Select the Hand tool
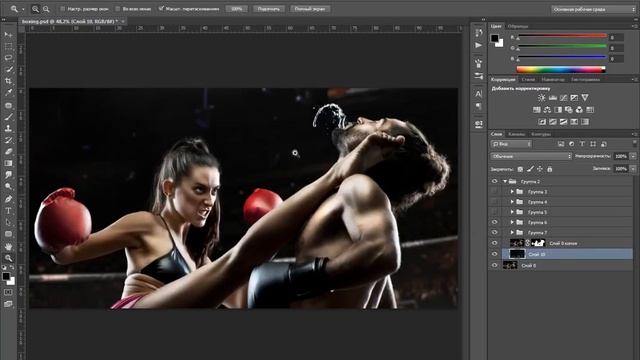The height and width of the screenshot is (360, 640). coord(8,247)
